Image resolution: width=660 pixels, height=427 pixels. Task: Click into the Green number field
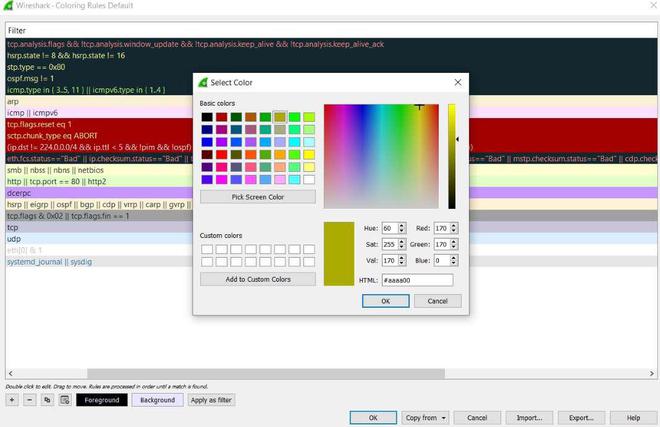(x=442, y=244)
